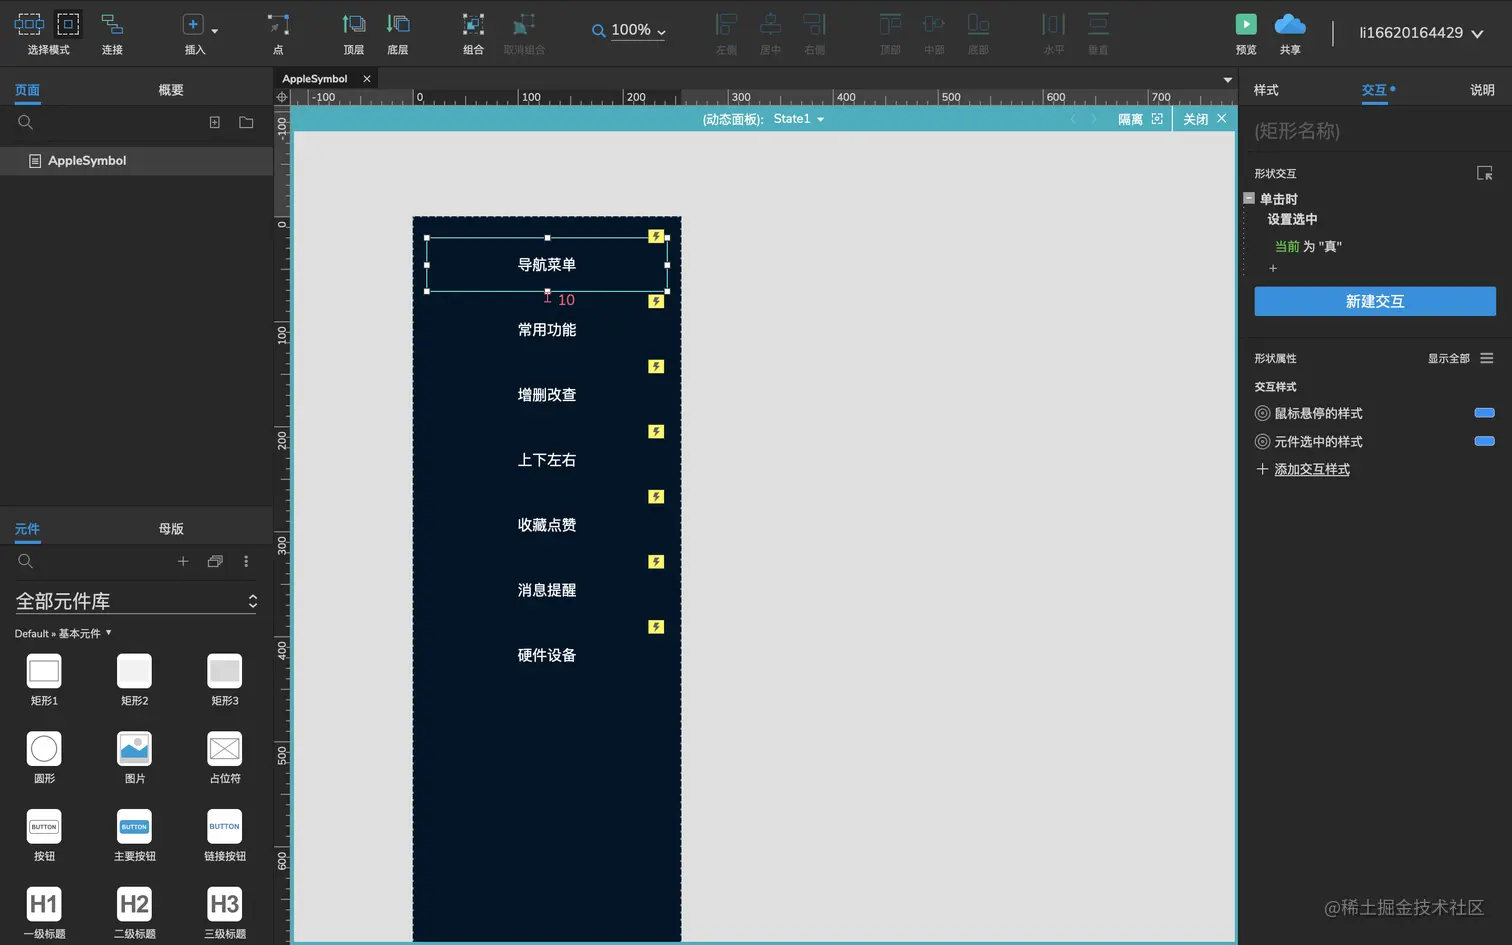Click the 组合 group icon
This screenshot has height=945, width=1512.
click(x=473, y=24)
